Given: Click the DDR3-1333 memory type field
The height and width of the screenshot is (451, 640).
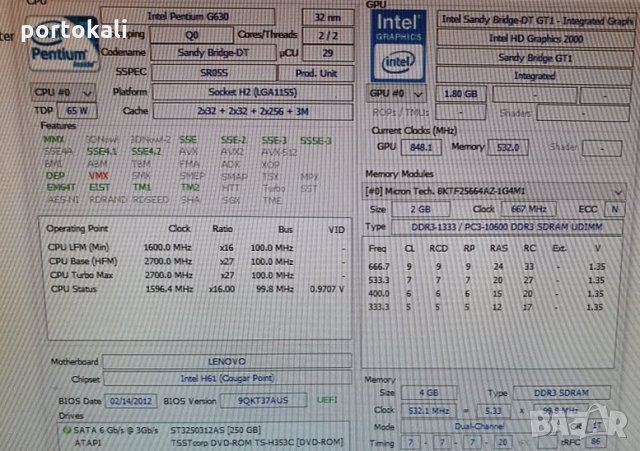Looking at the screenshot, I should tap(500, 228).
